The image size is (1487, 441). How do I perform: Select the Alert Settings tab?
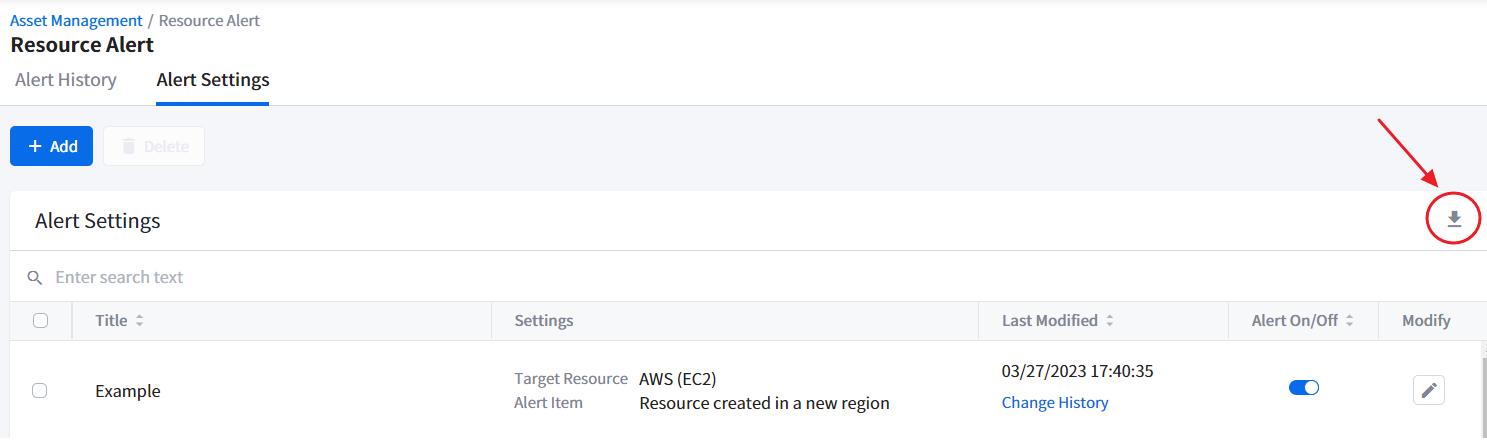pyautogui.click(x=213, y=80)
